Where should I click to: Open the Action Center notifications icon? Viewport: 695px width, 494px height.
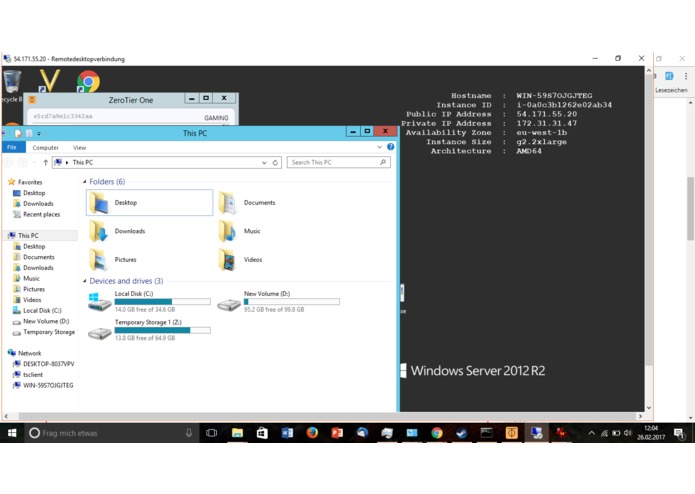click(678, 433)
